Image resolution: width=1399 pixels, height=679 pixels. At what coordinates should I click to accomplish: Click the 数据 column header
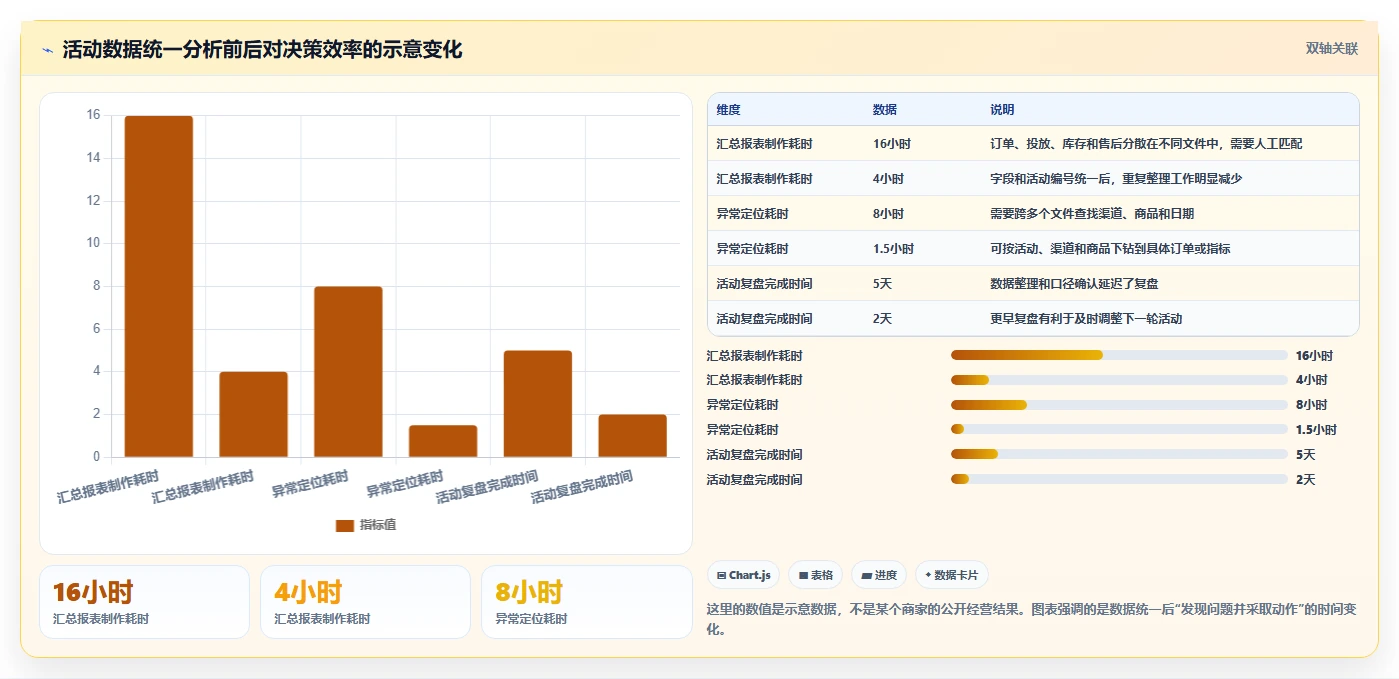tap(885, 110)
